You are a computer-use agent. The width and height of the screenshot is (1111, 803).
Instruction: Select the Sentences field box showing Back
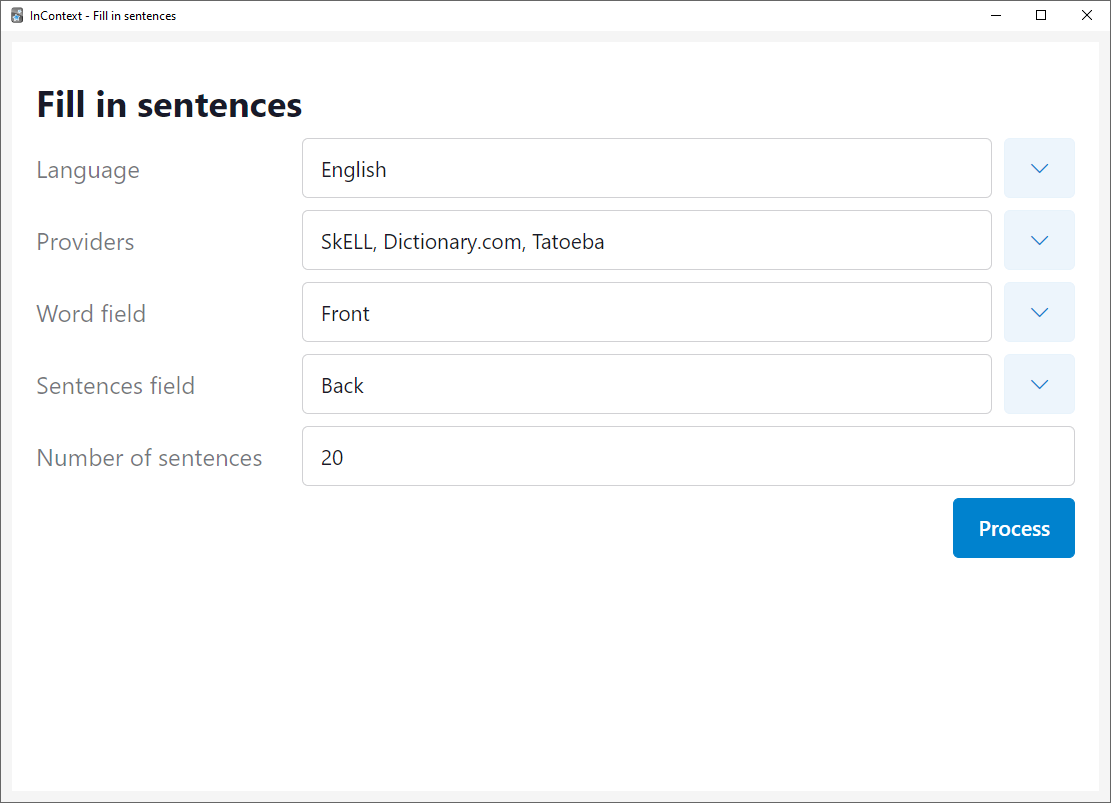[x=646, y=384]
